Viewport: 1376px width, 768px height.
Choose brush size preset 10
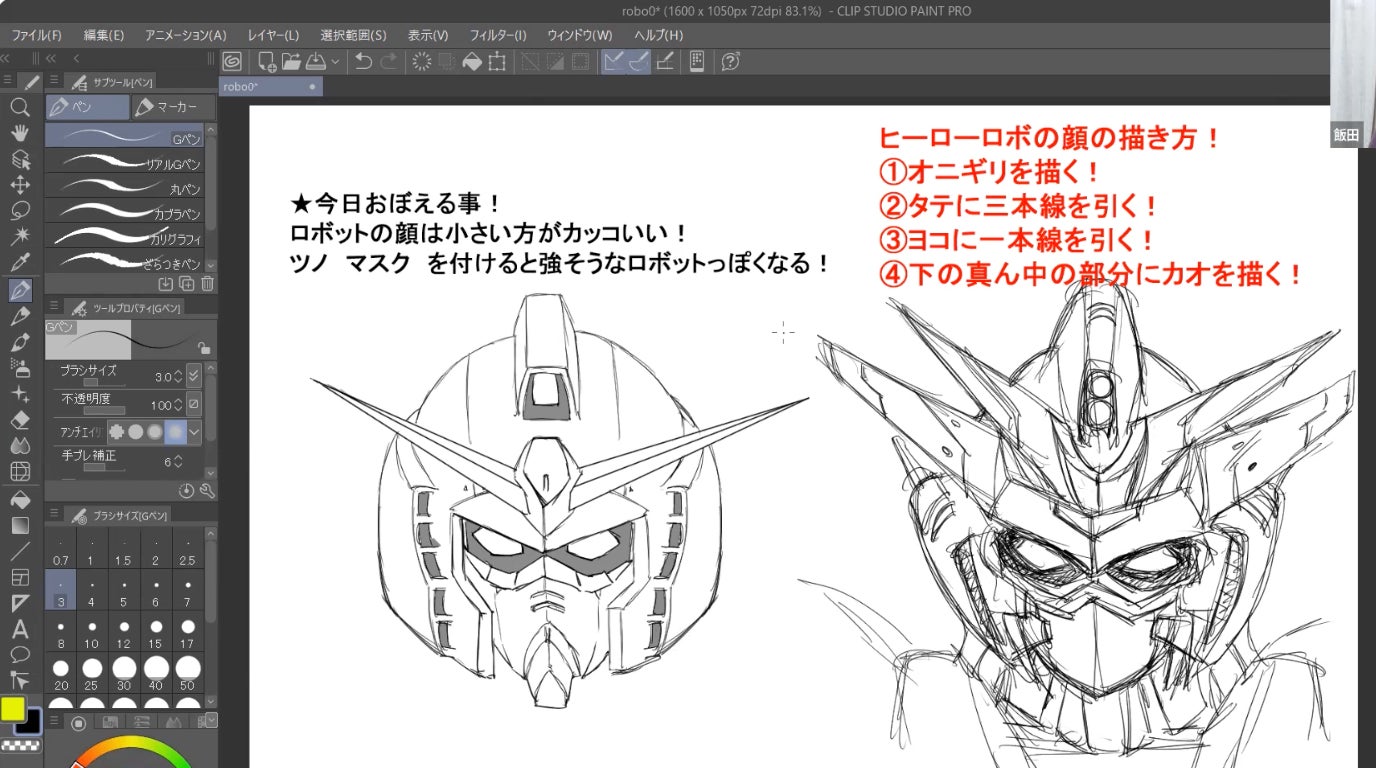point(92,634)
